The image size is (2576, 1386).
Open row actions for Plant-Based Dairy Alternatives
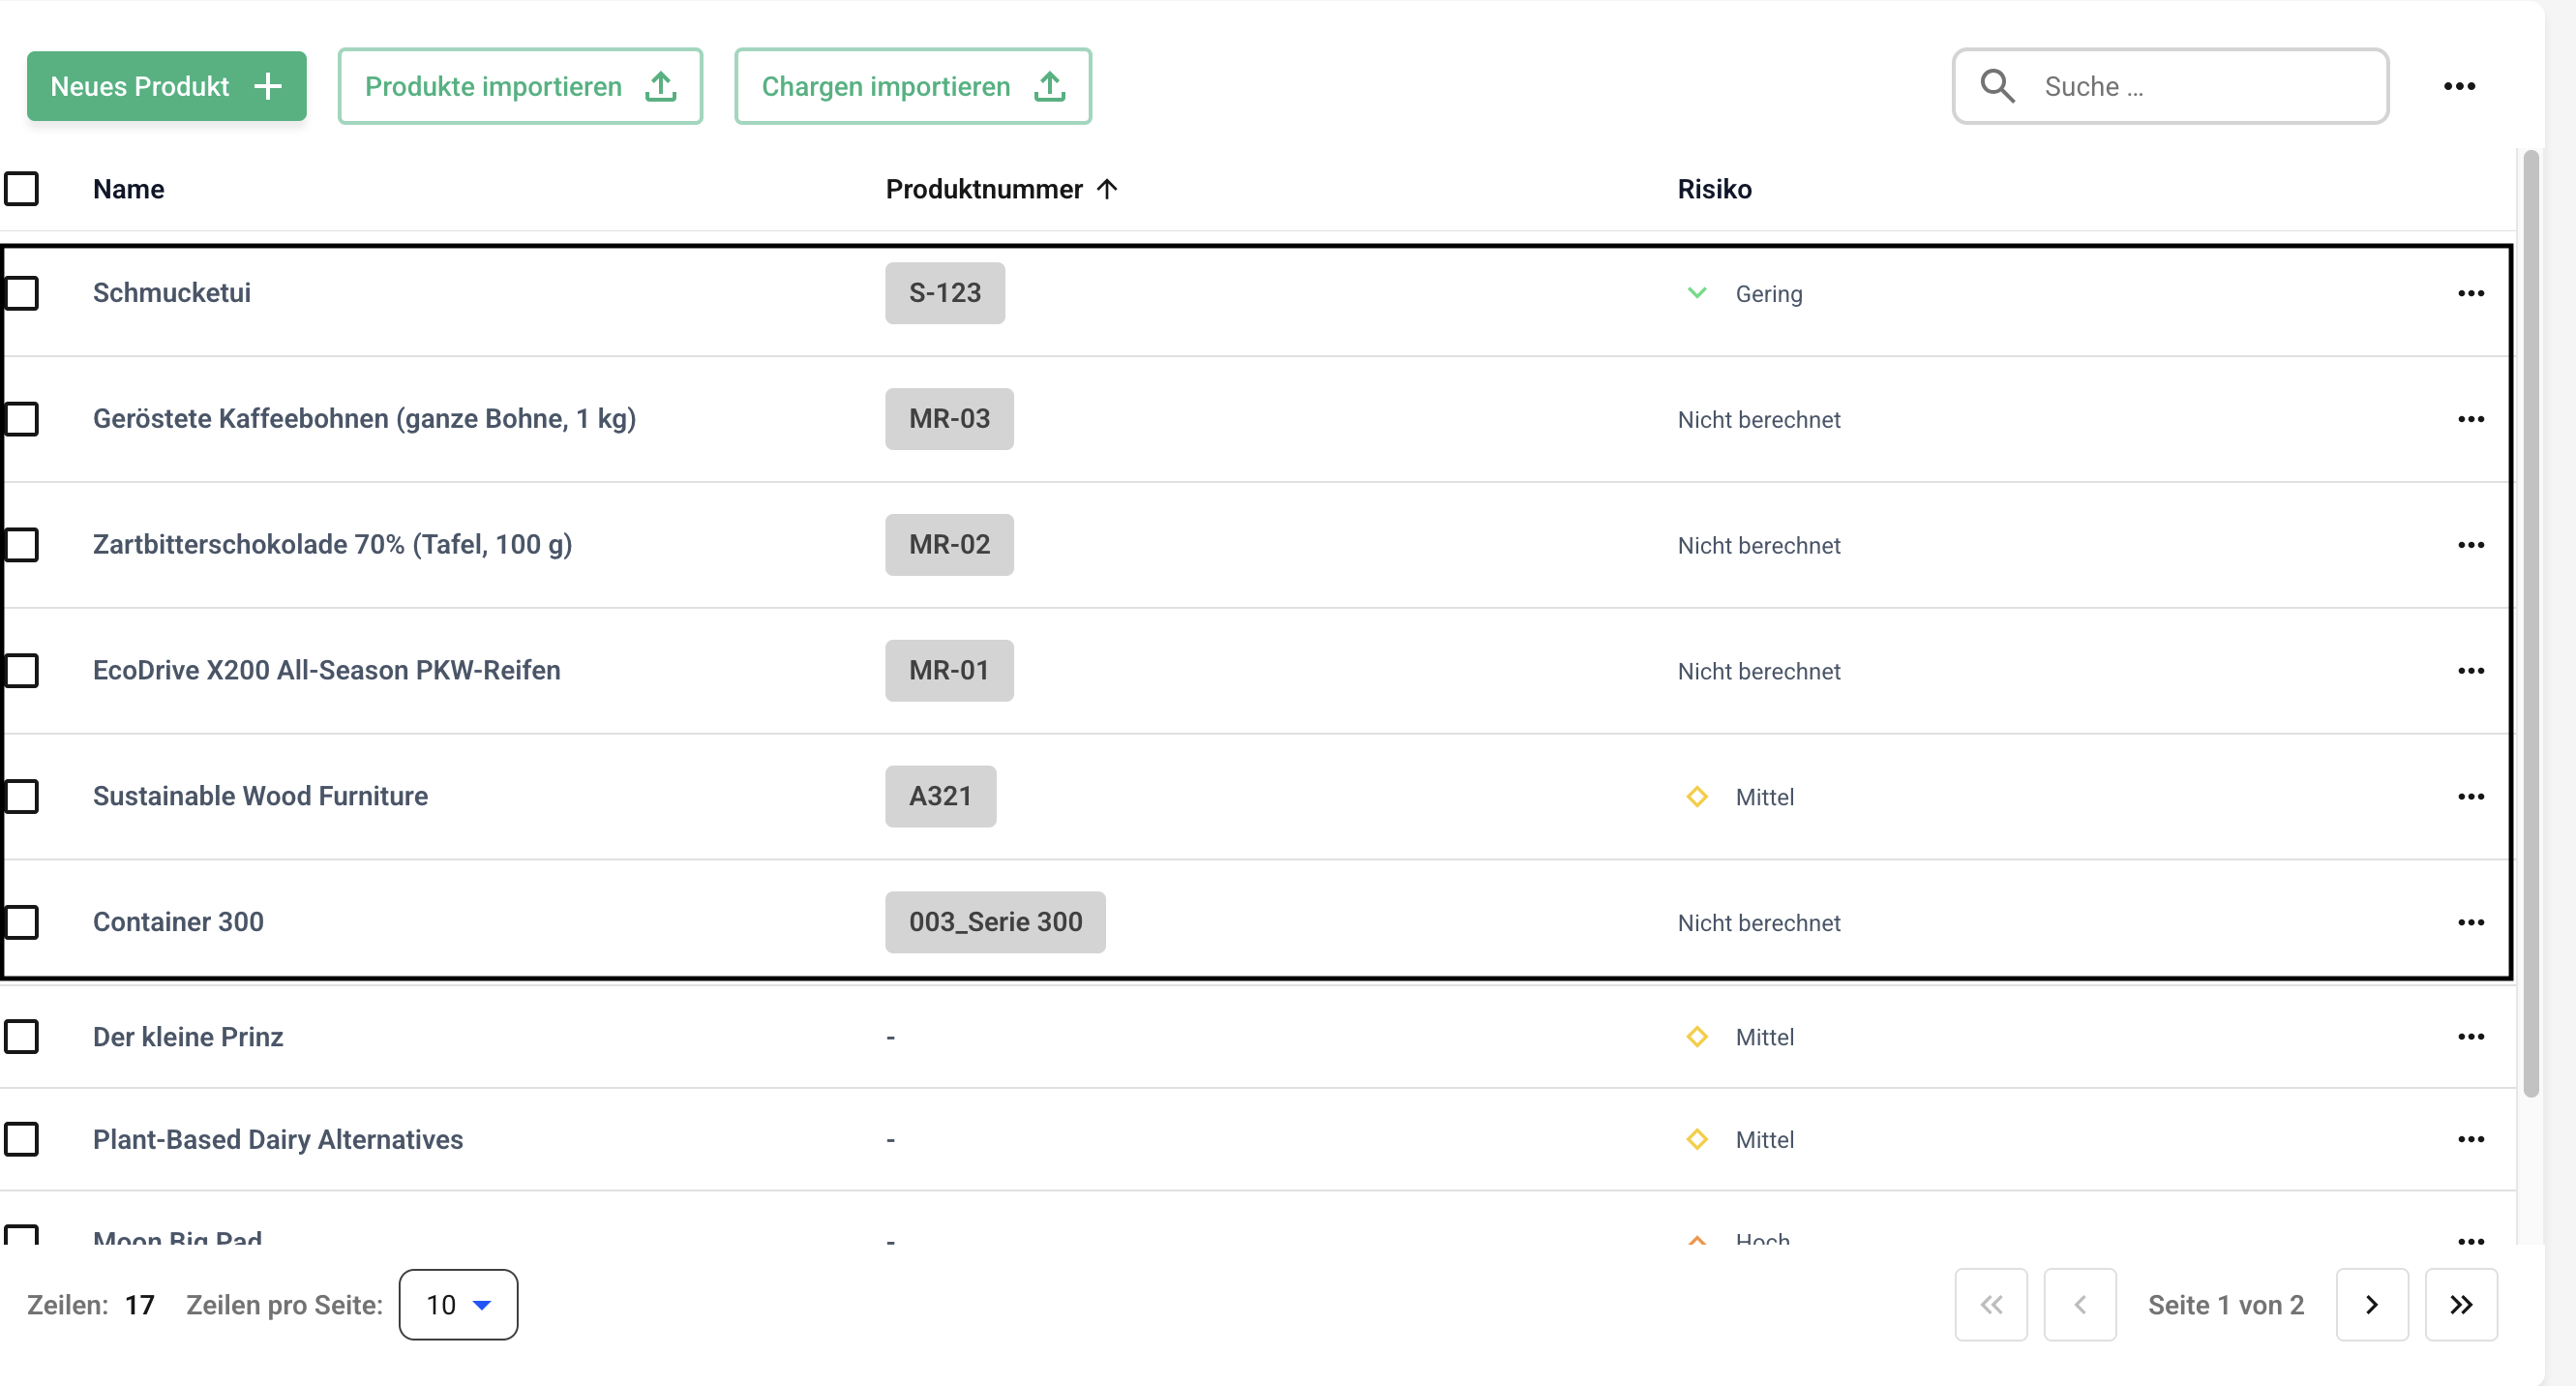pyautogui.click(x=2470, y=1139)
